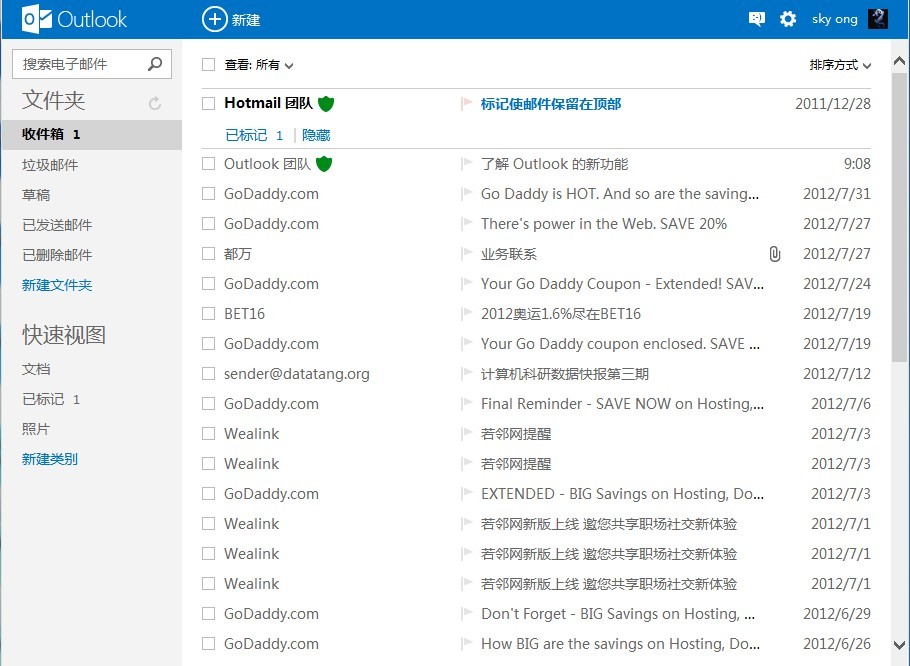Image resolution: width=910 pixels, height=666 pixels.
Task: Click 隐藏 to hide flagged messages
Action: (316, 135)
